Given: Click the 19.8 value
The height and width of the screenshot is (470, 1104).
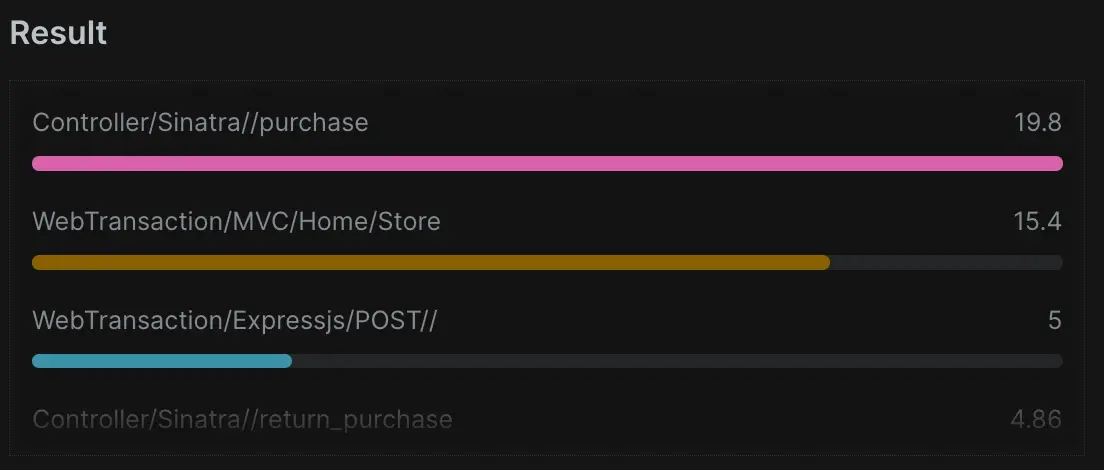Looking at the screenshot, I should 1037,123.
